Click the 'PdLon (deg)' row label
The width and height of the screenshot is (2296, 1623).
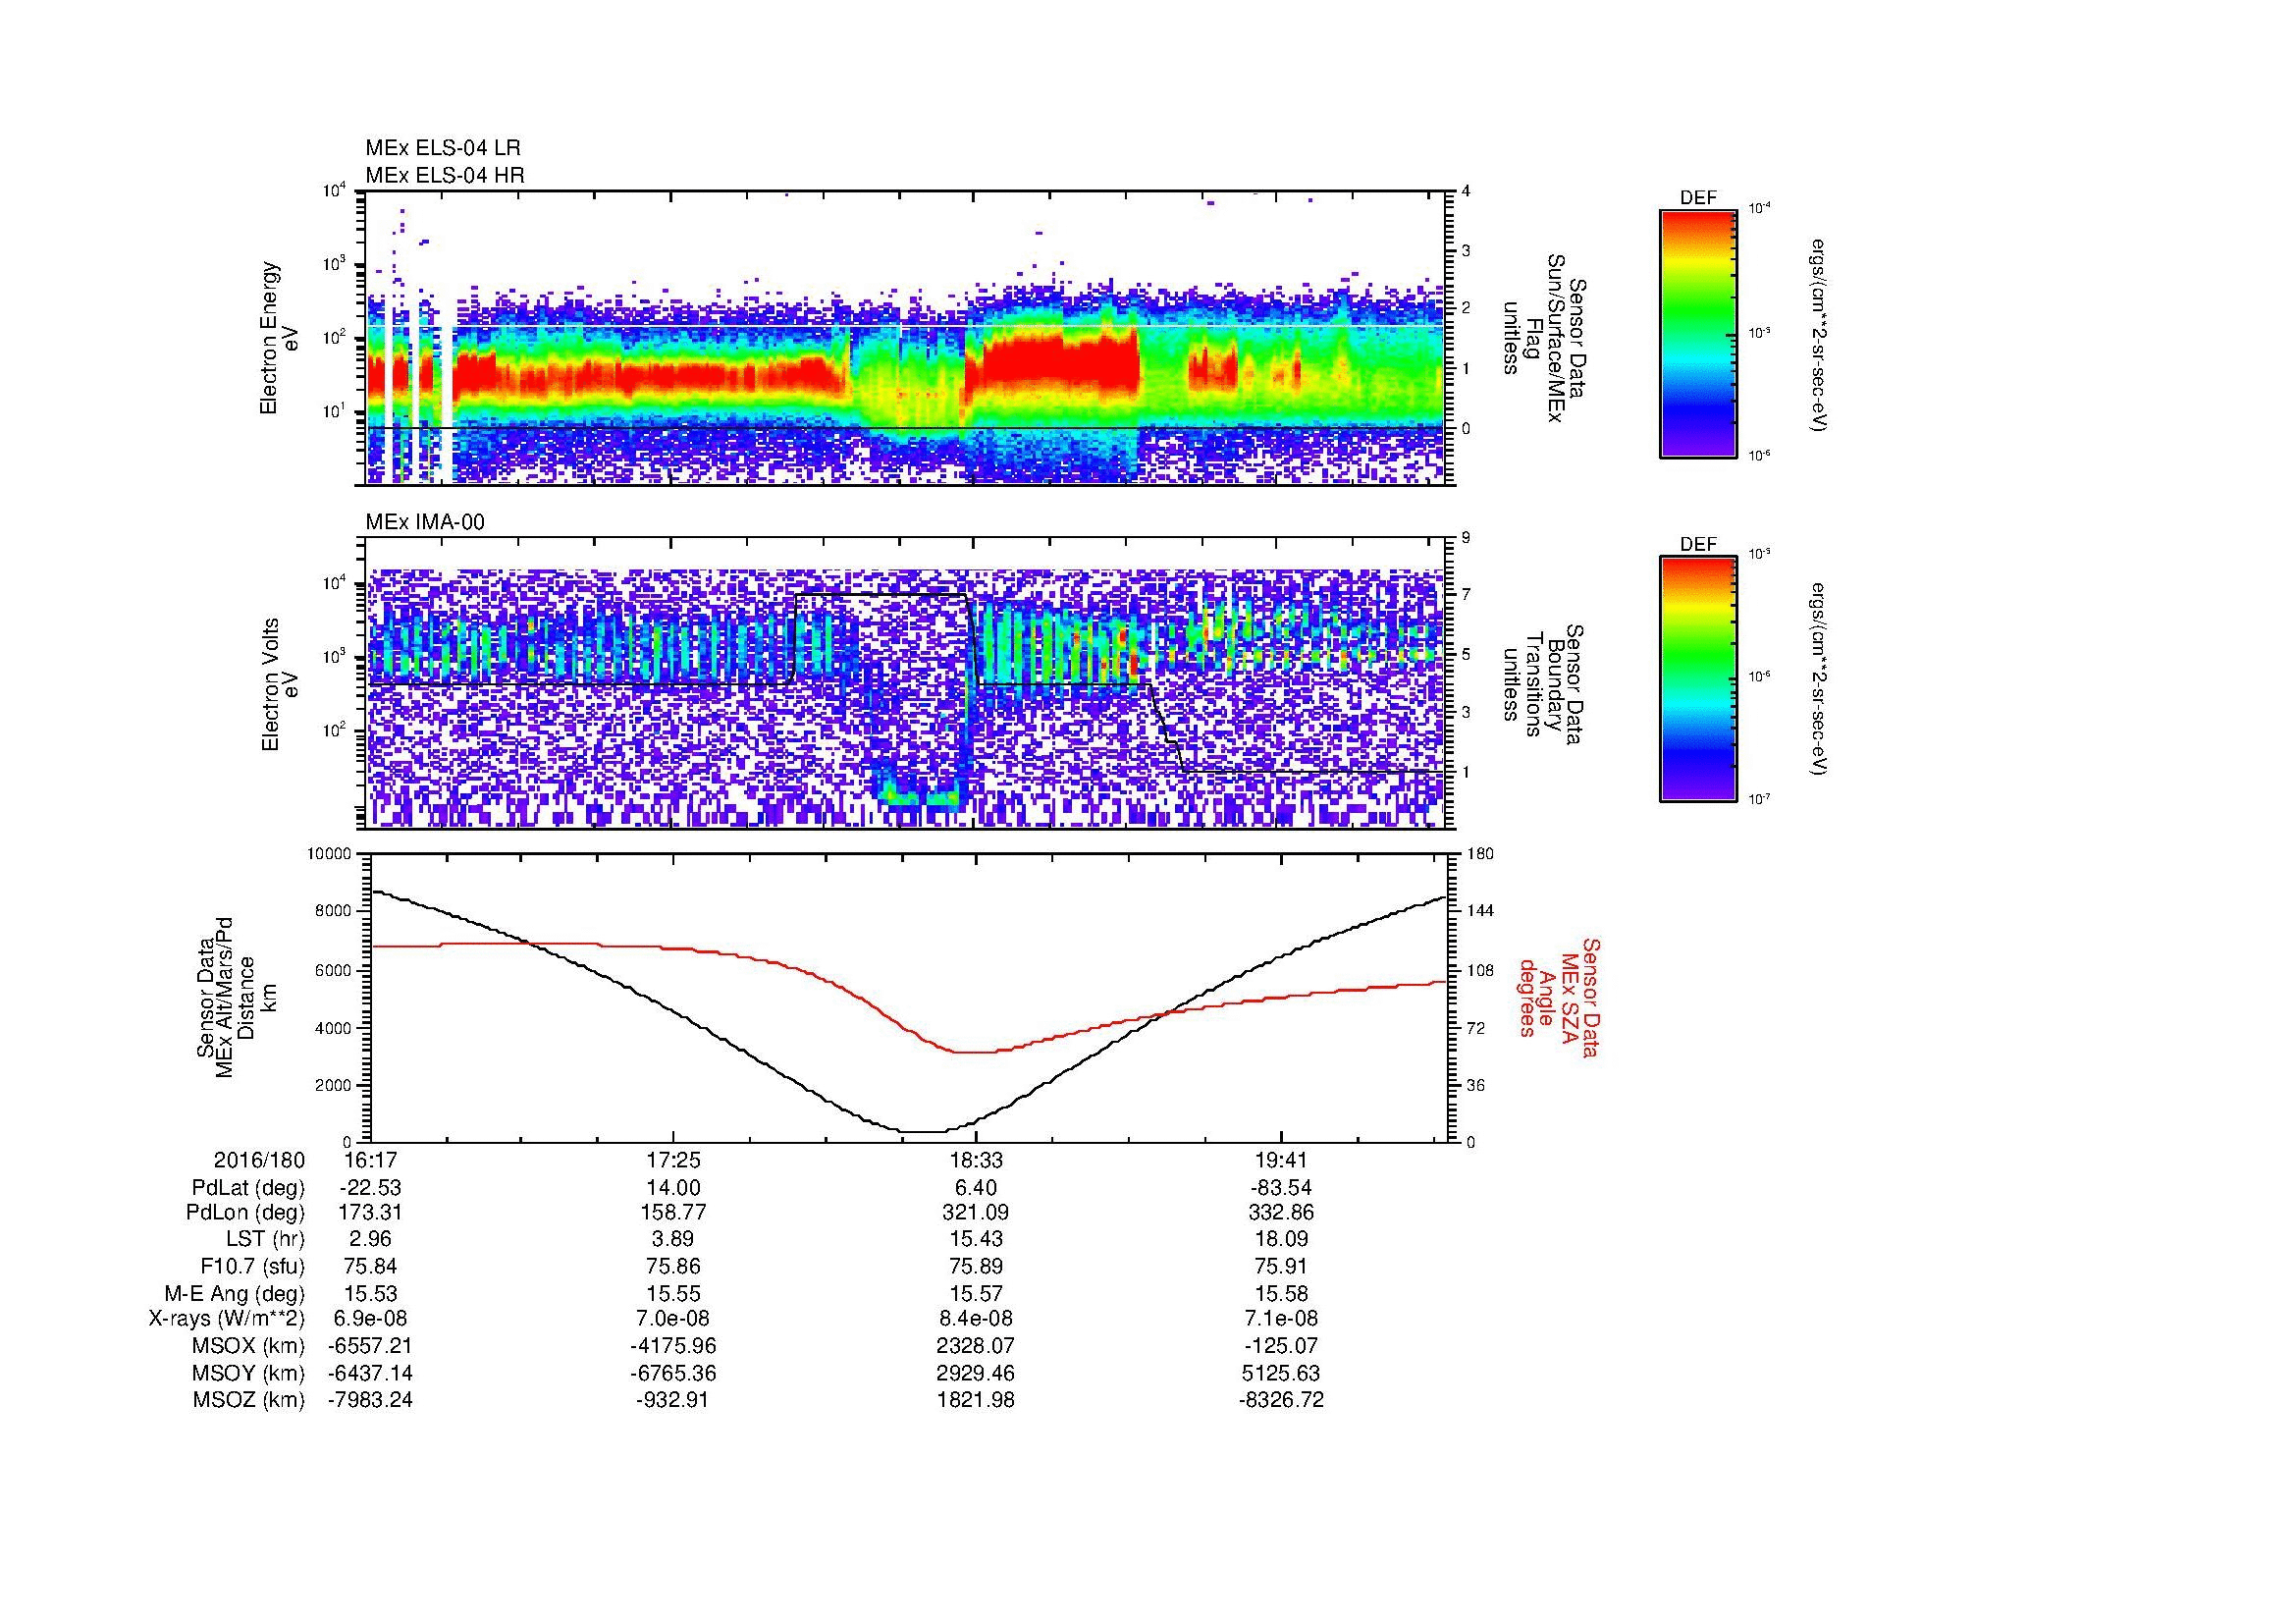(x=248, y=1213)
